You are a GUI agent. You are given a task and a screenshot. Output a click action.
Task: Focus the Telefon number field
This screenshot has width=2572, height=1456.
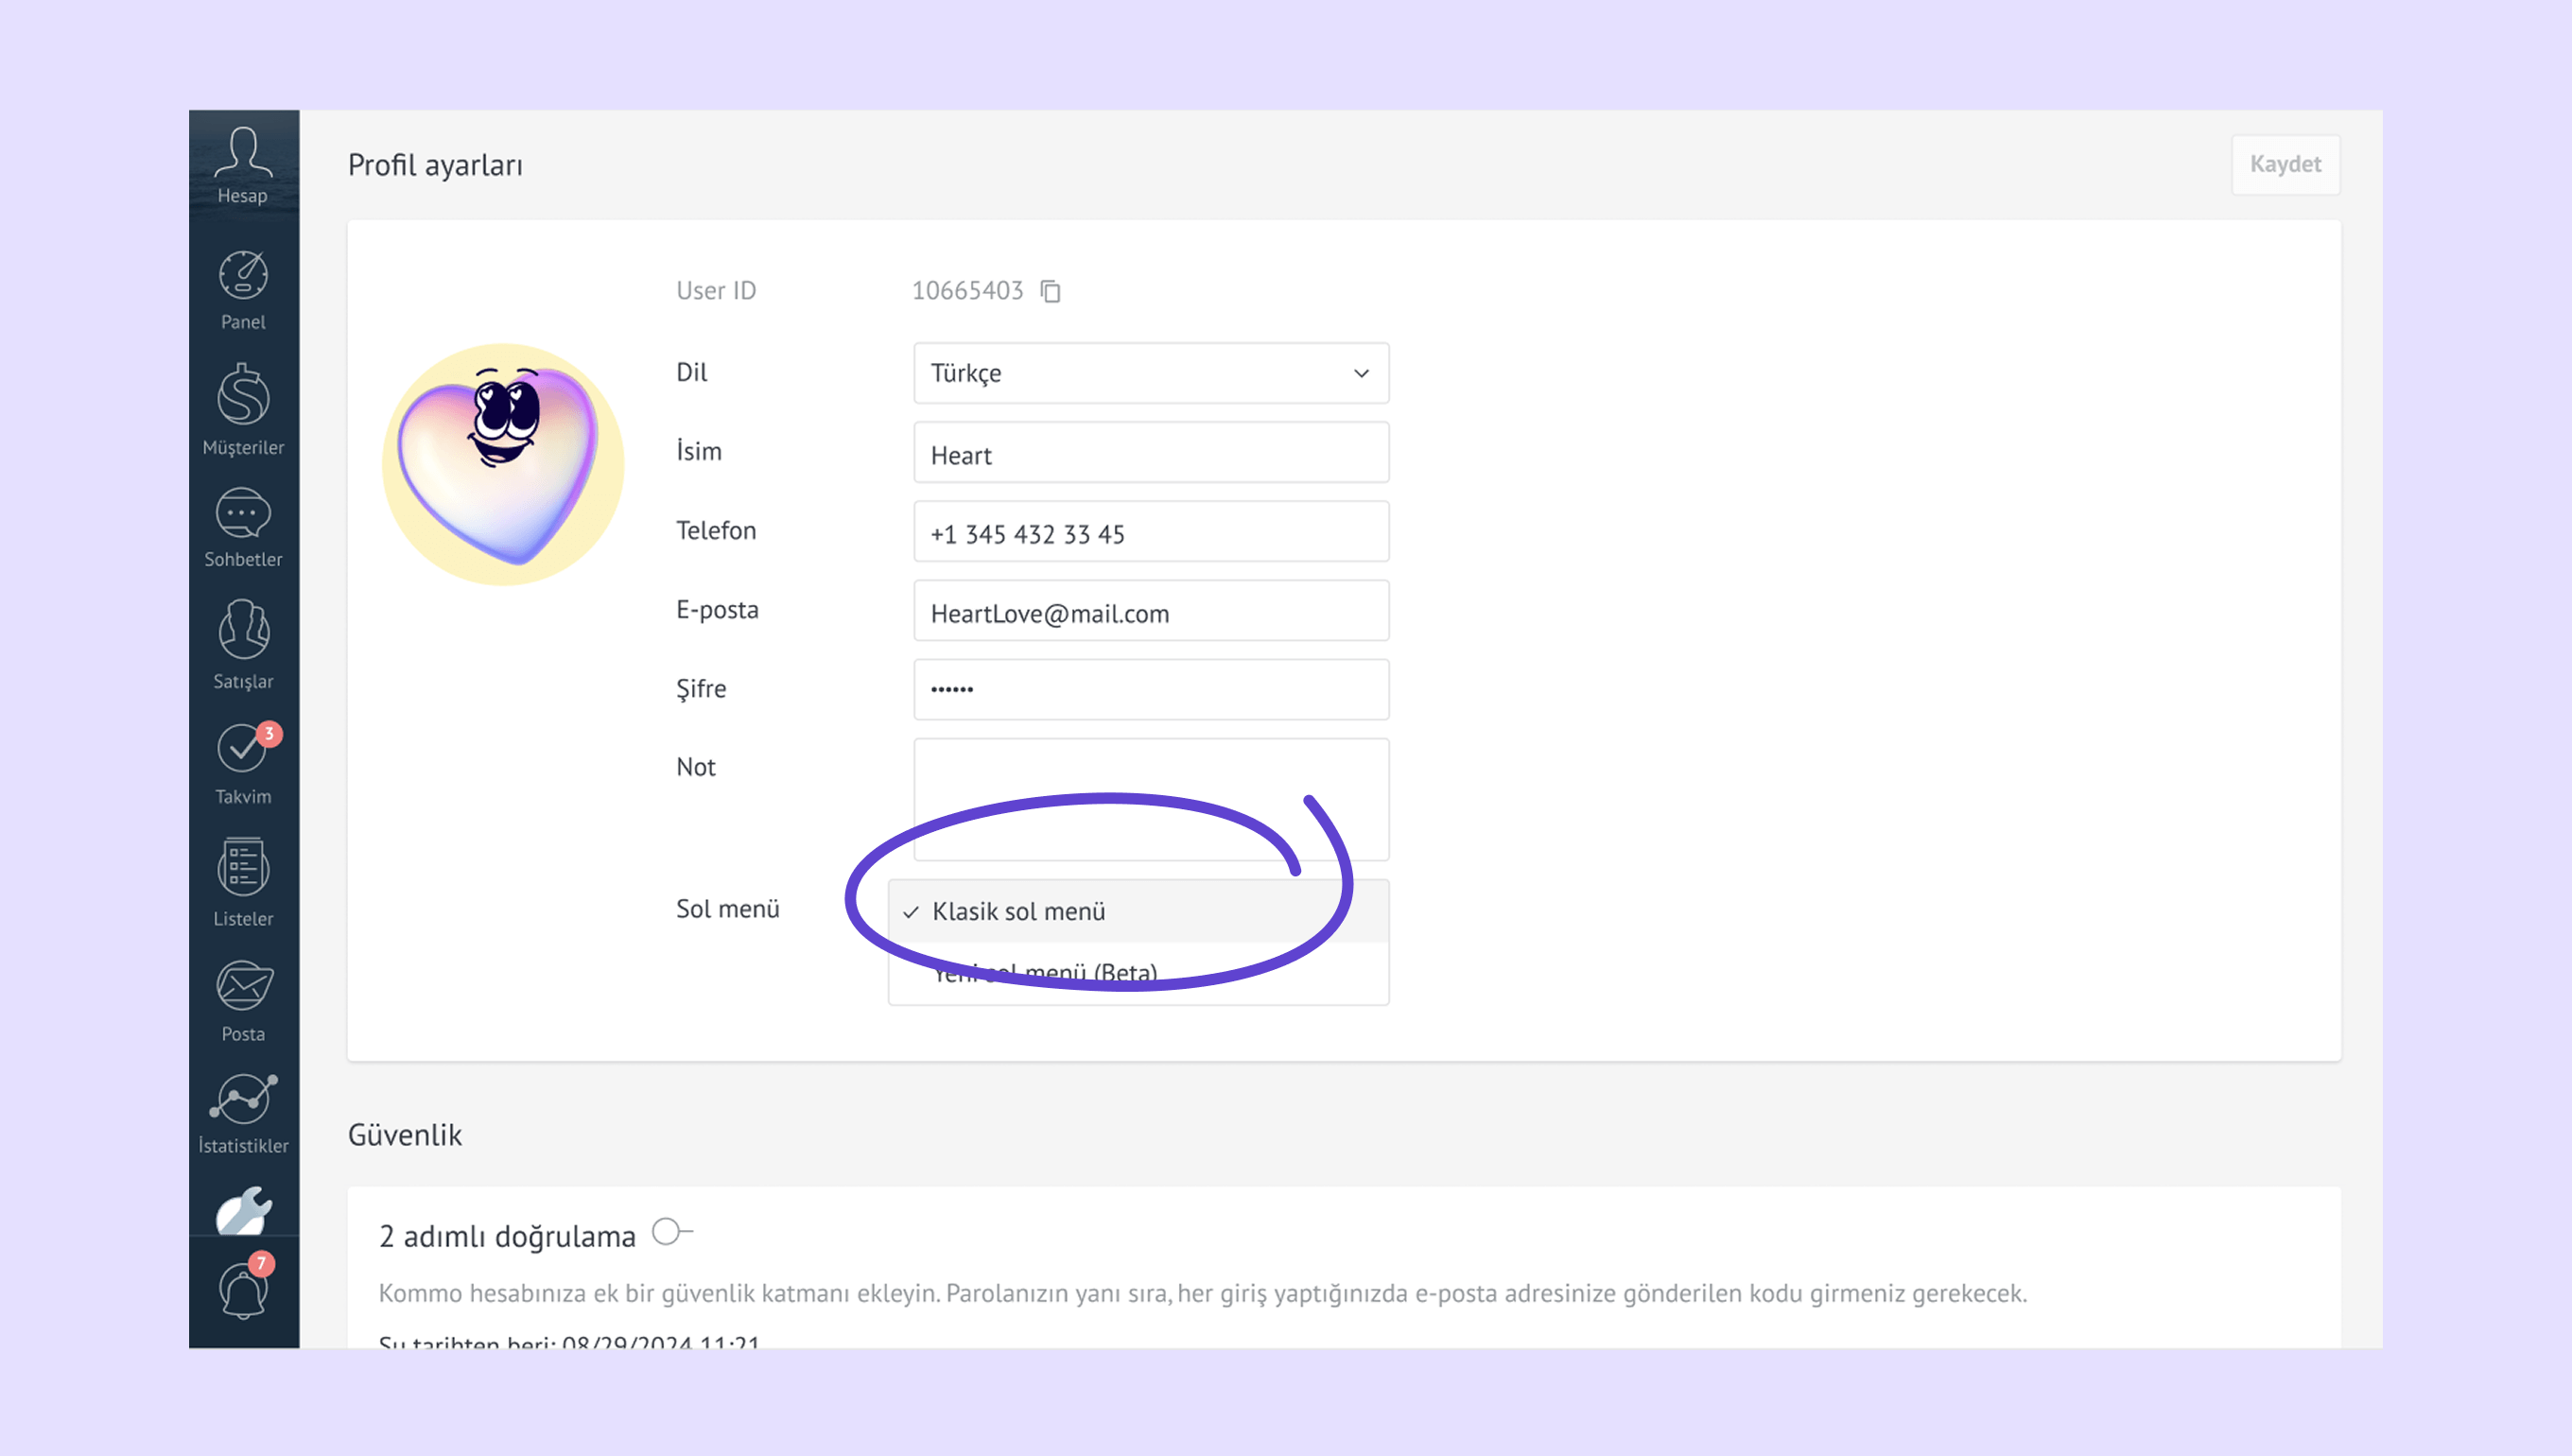[x=1150, y=533]
